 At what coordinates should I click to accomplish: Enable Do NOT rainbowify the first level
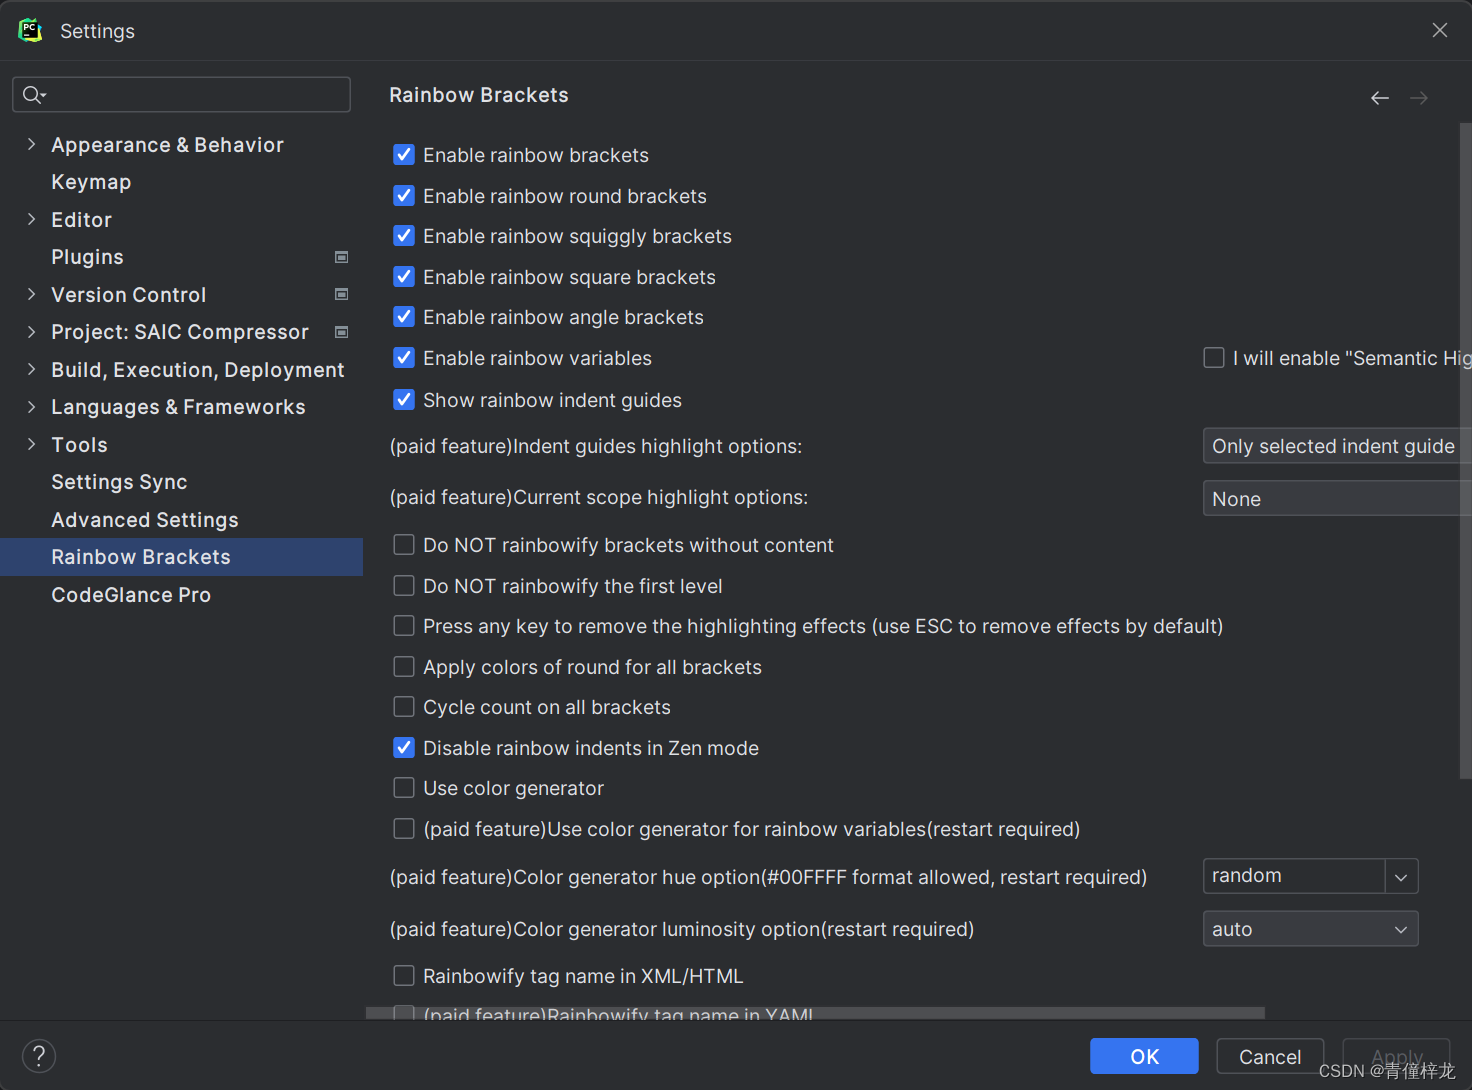click(x=403, y=585)
